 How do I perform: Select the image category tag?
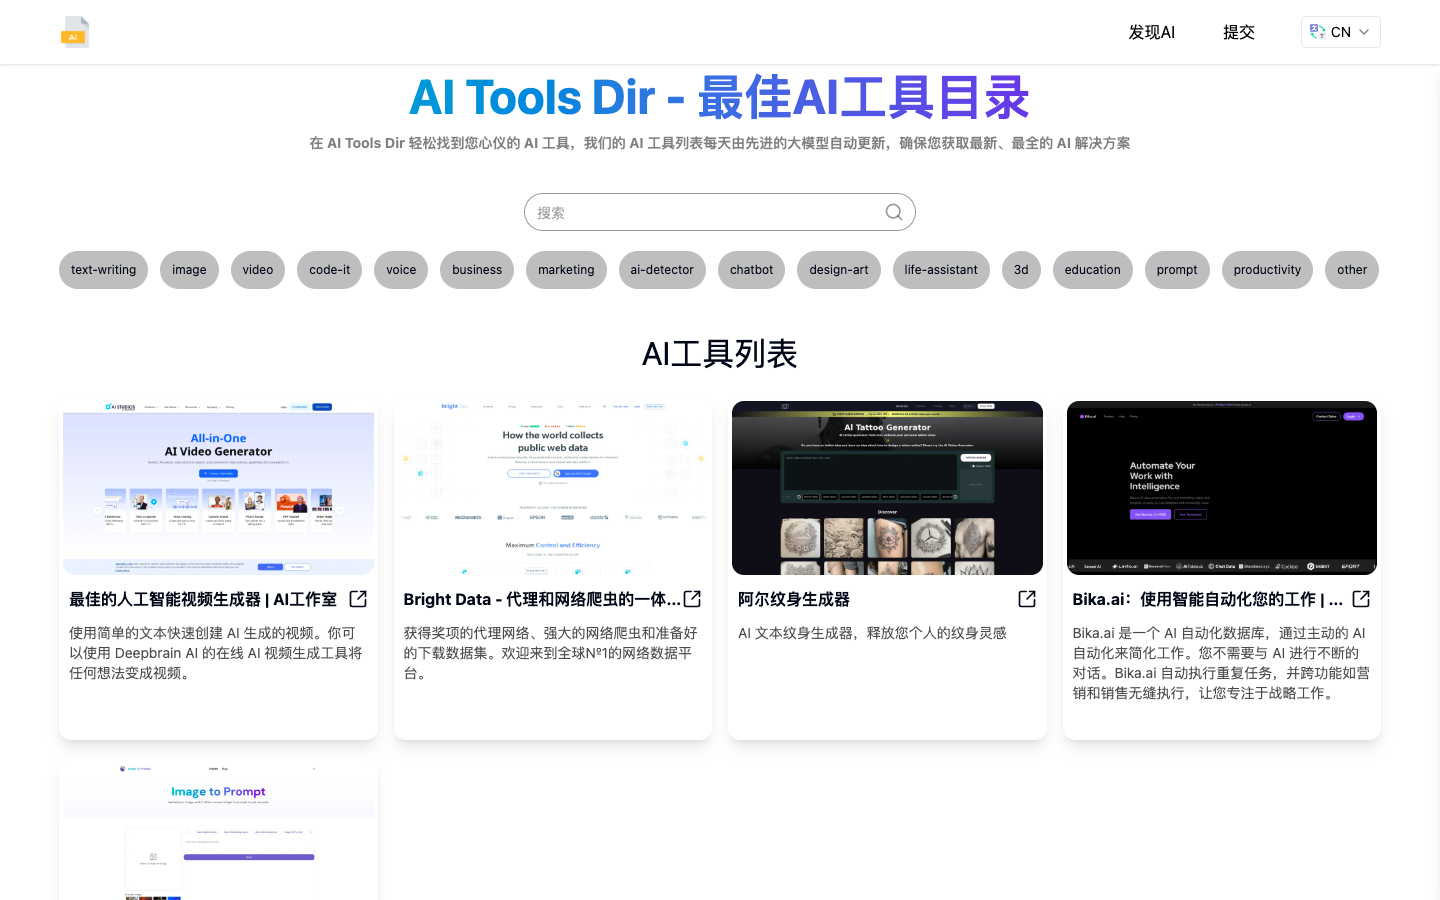pyautogui.click(x=189, y=270)
